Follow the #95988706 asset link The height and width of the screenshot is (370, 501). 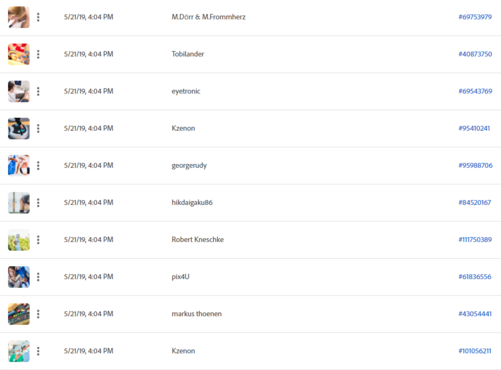pos(475,165)
